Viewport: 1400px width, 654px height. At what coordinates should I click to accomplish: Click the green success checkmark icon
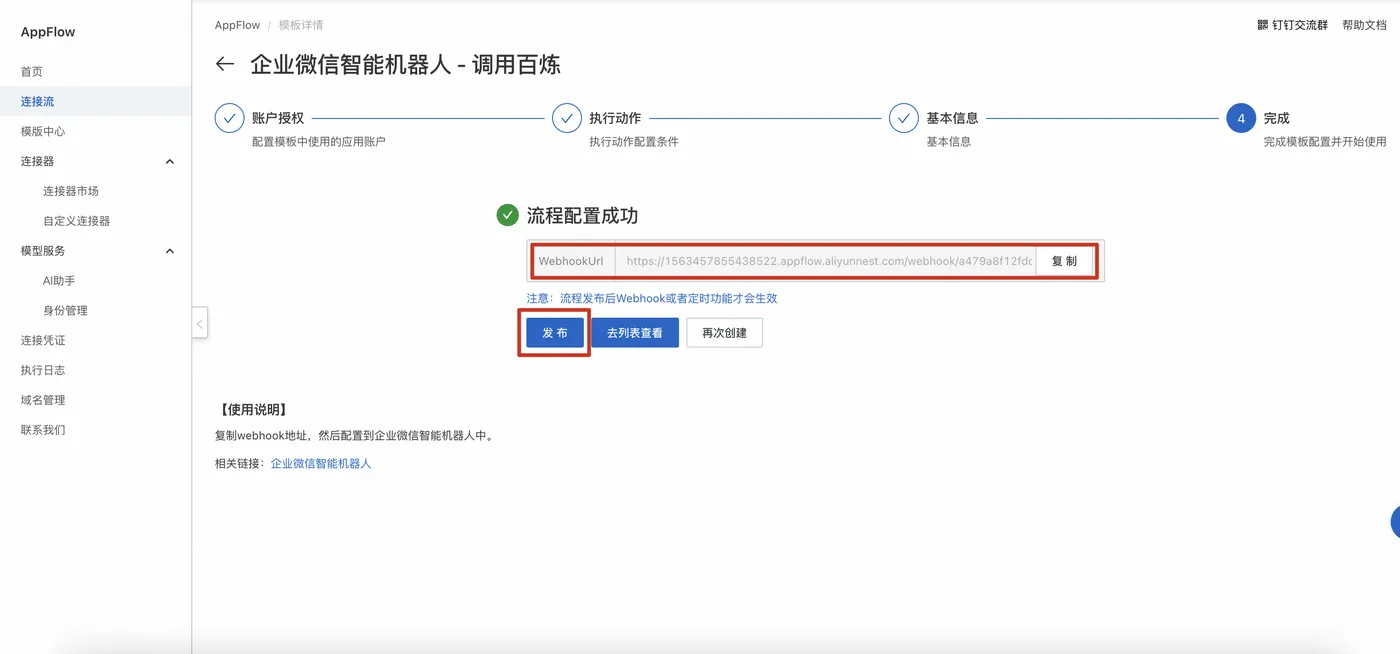tap(508, 215)
